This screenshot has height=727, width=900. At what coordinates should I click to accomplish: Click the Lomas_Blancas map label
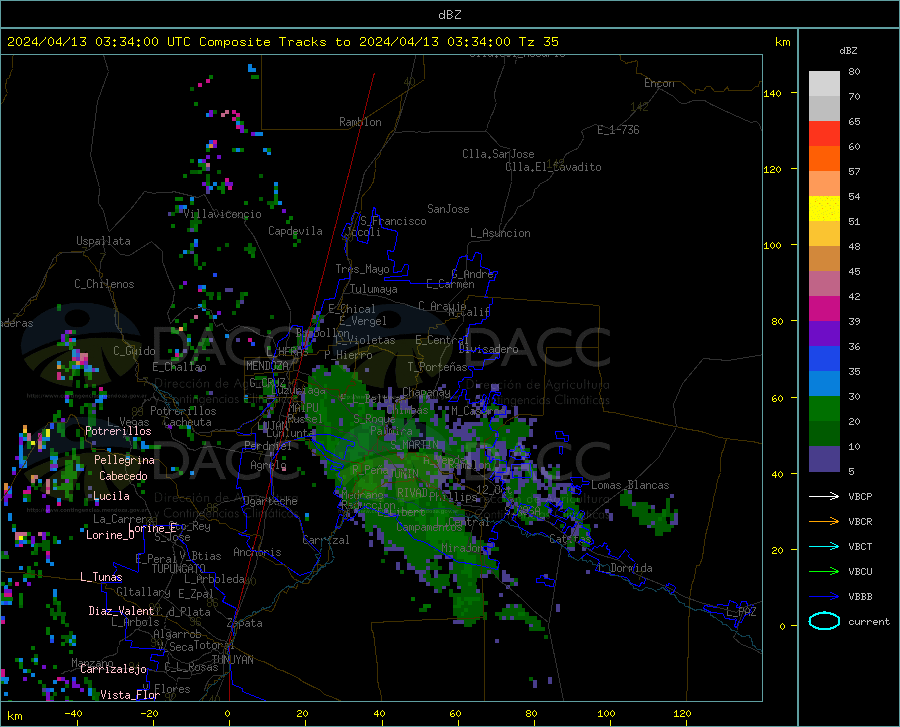(630, 485)
